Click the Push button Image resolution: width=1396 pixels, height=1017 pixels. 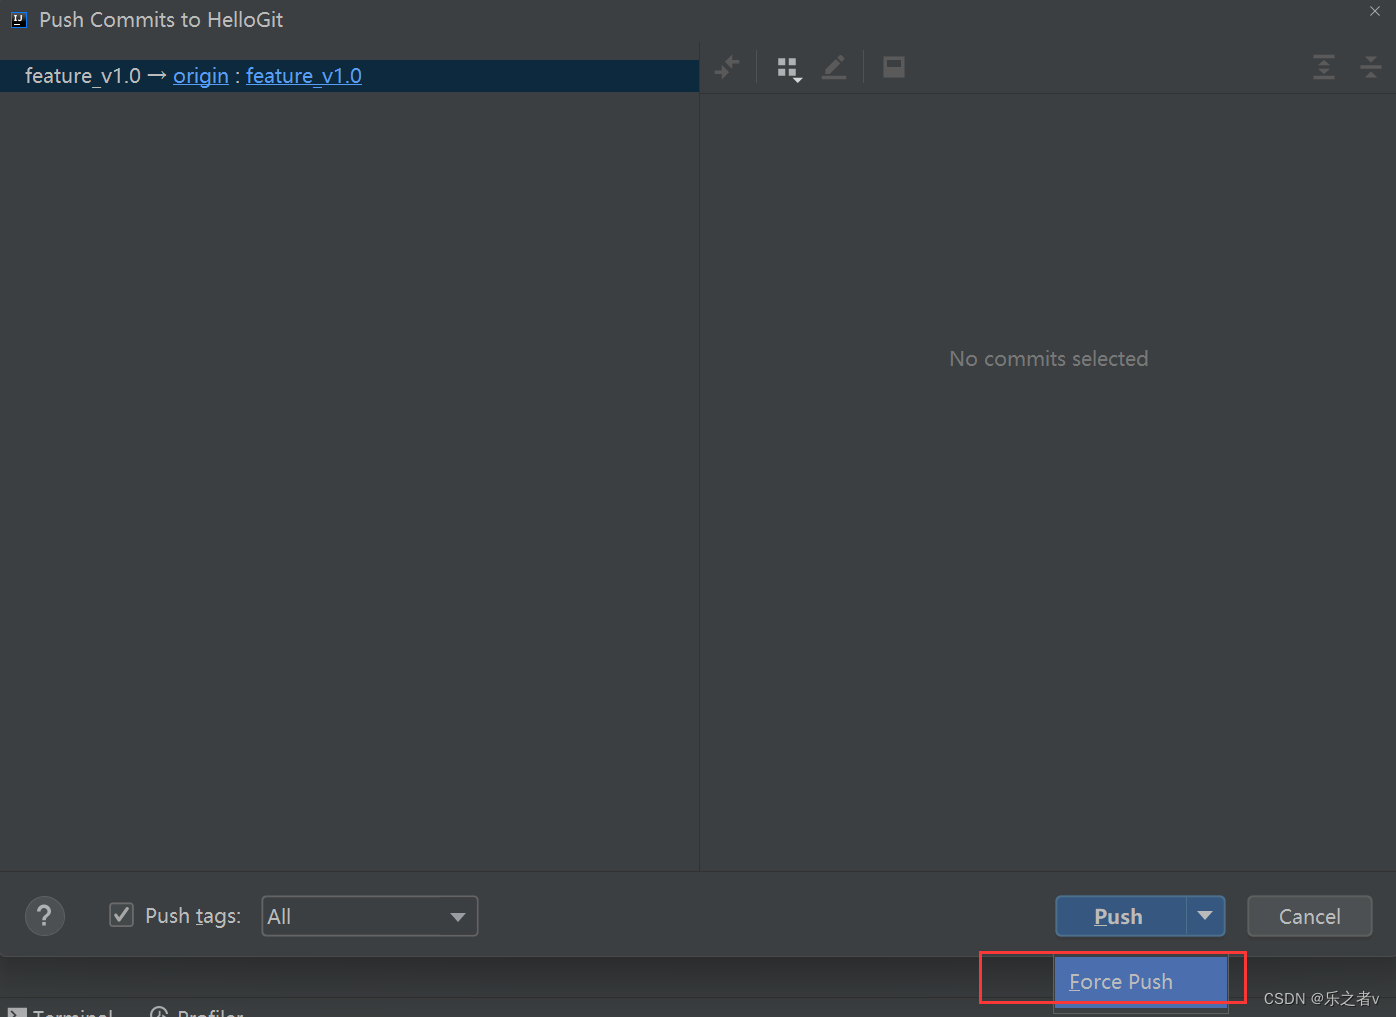coord(1121,916)
